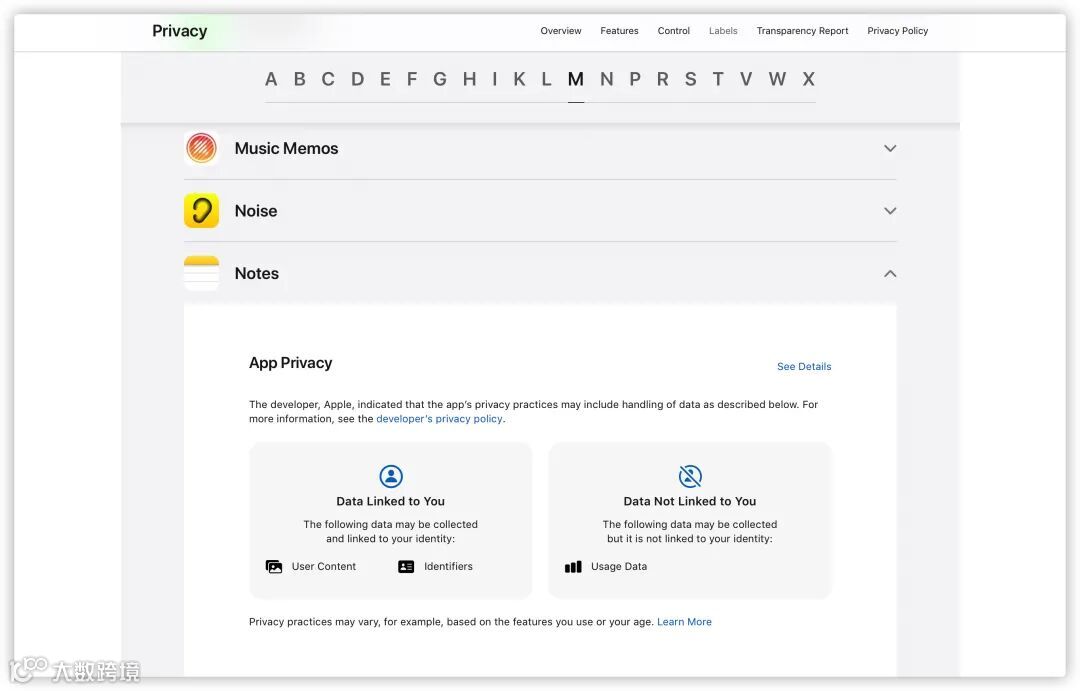1080x691 pixels.
Task: Open the Transparency Report nav item
Action: click(x=802, y=31)
